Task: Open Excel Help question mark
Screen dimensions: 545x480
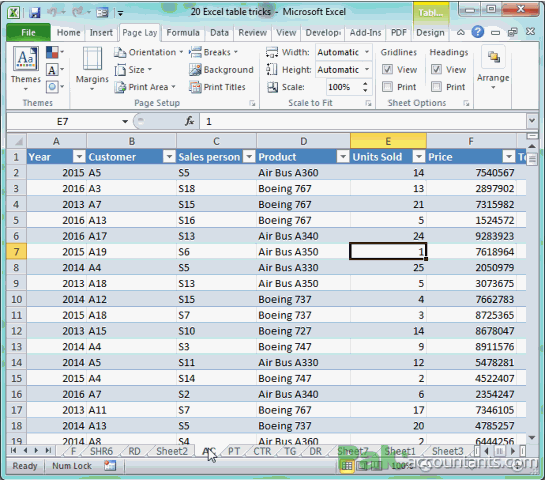Action: tap(478, 32)
